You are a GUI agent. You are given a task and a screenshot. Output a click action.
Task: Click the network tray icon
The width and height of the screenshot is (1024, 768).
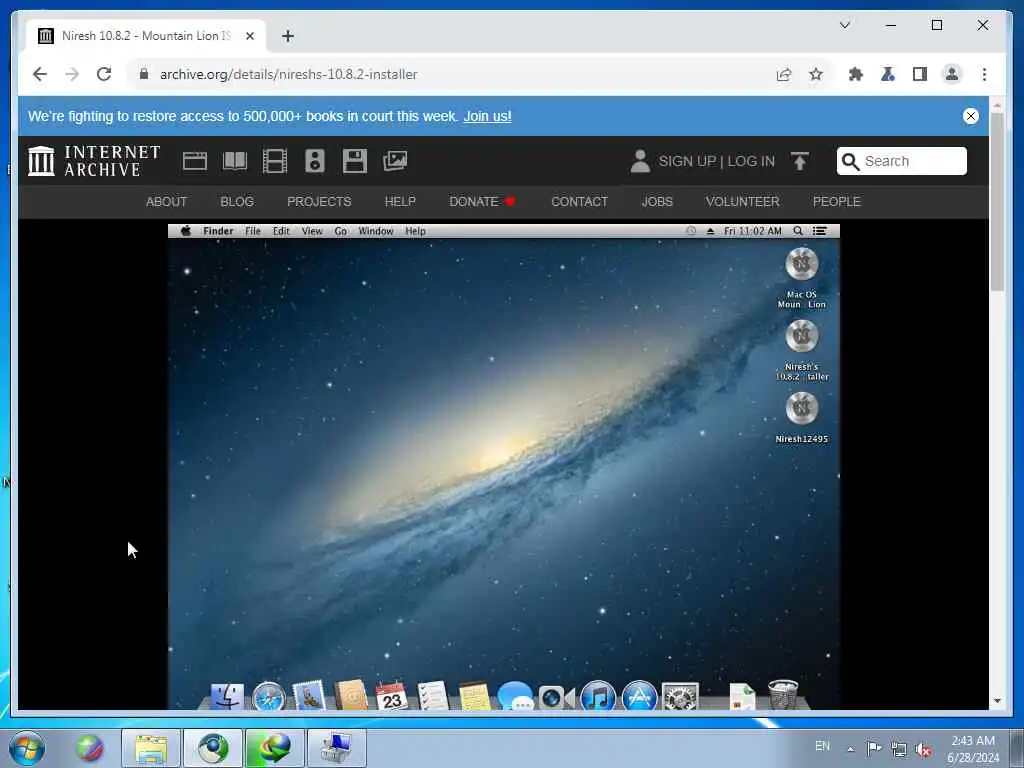pos(899,750)
